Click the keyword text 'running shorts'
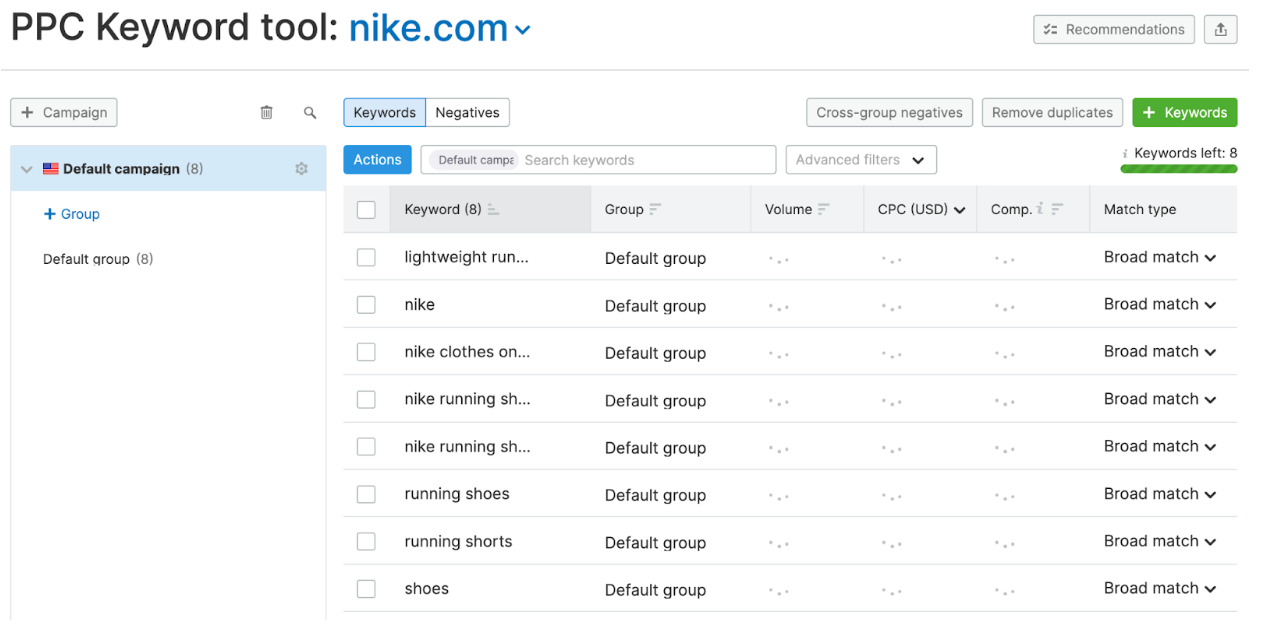The width and height of the screenshot is (1274, 642). pyautogui.click(x=458, y=542)
